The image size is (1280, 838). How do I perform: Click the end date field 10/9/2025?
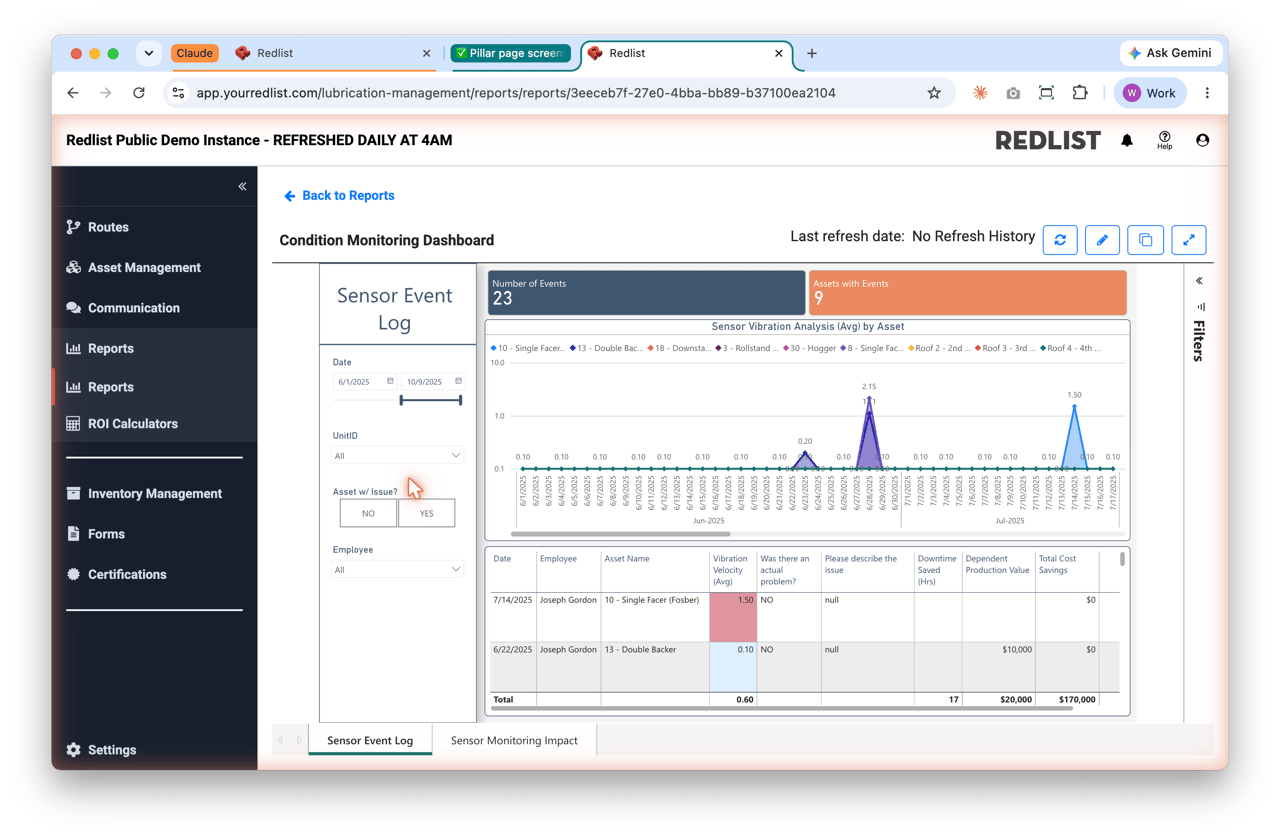pyautogui.click(x=426, y=382)
